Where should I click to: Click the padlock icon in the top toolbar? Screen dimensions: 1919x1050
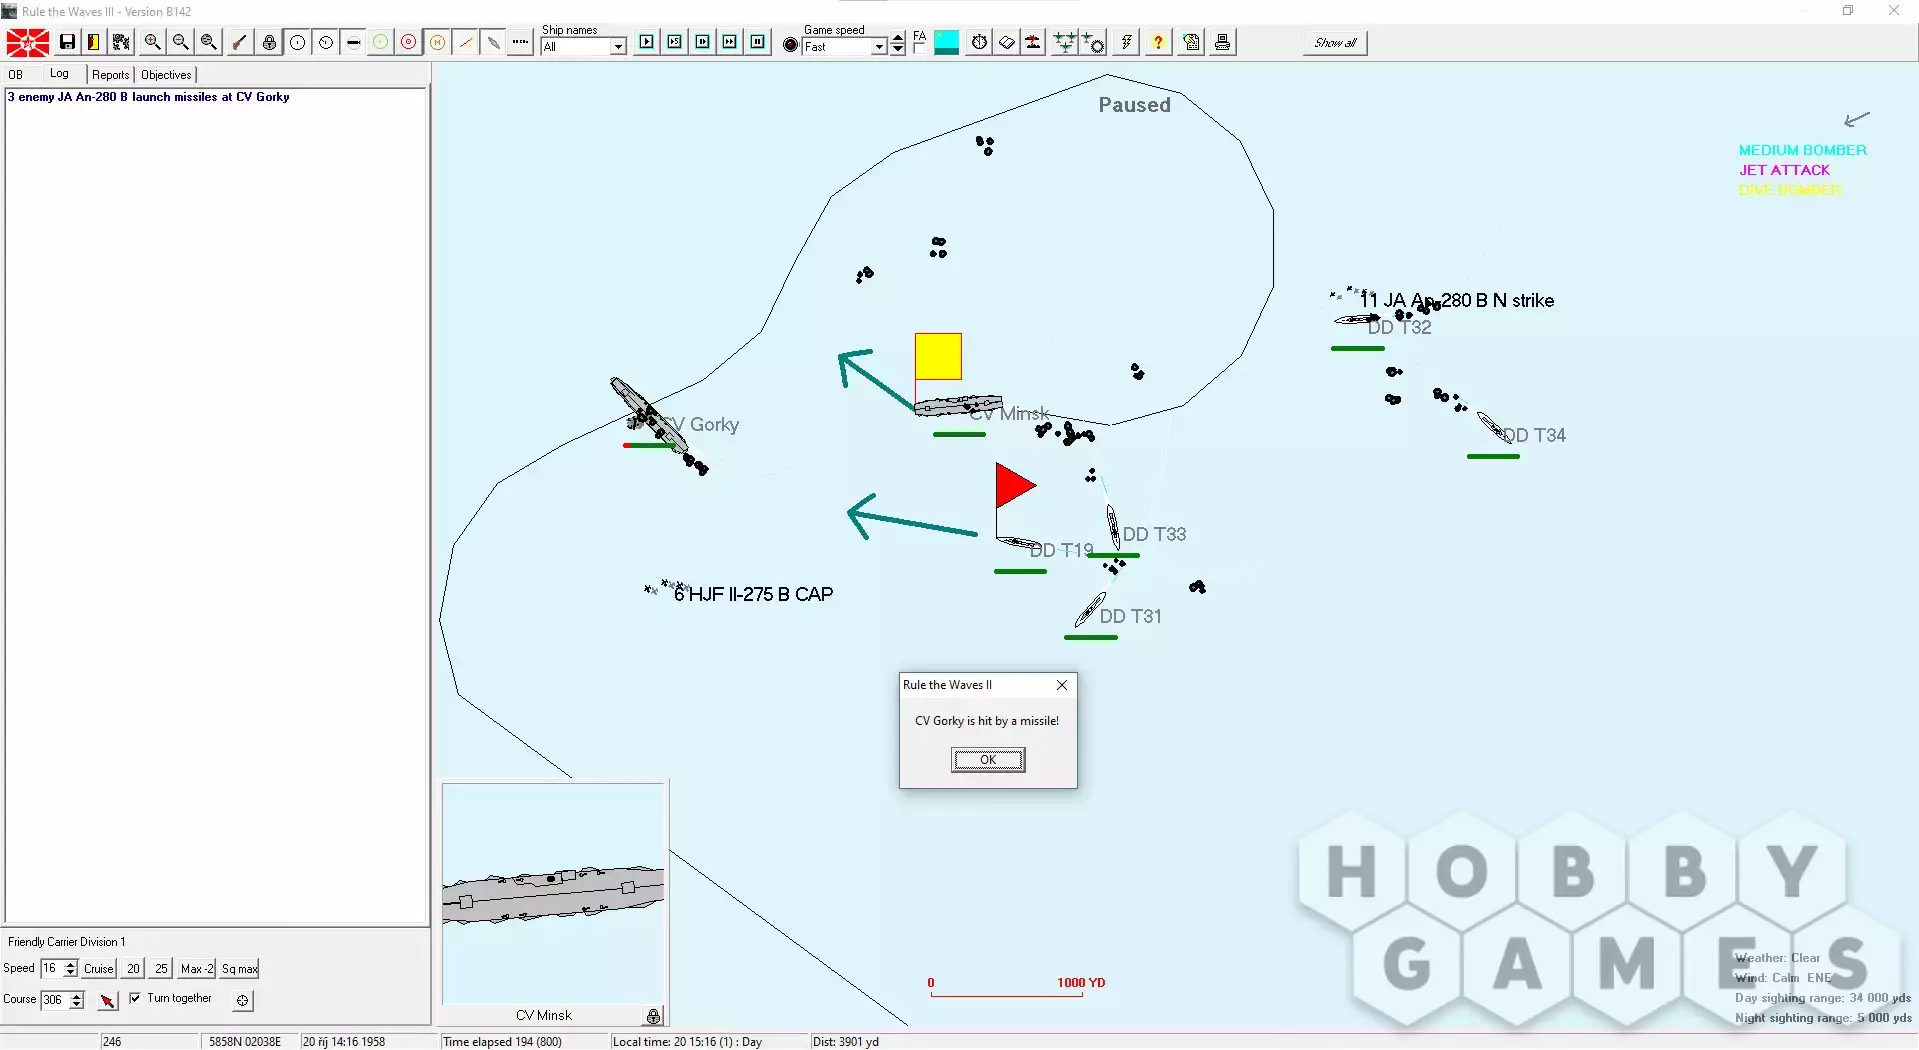point(269,42)
